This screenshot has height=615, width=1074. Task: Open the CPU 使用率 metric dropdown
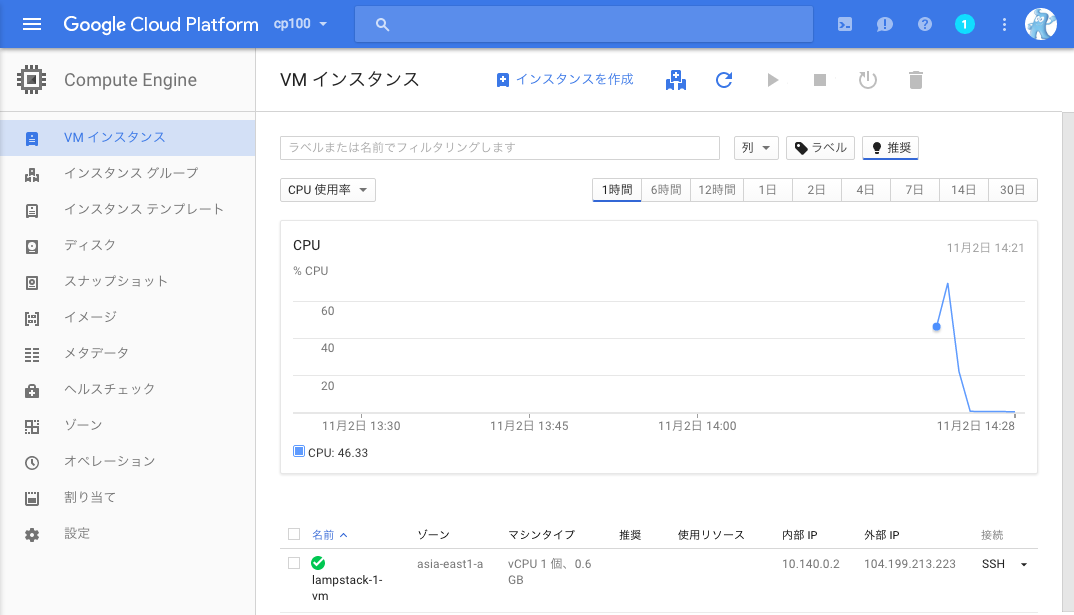coord(328,188)
